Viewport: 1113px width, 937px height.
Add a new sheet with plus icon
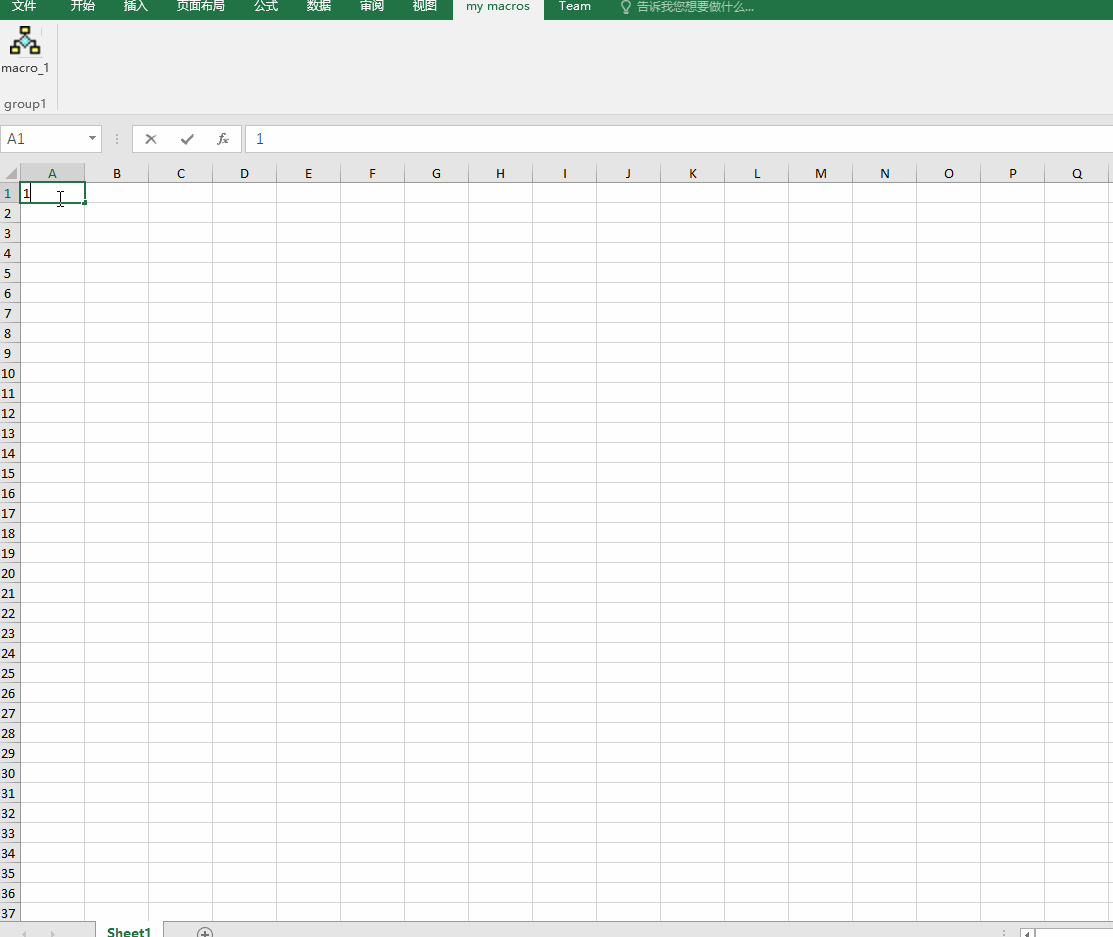tap(204, 932)
